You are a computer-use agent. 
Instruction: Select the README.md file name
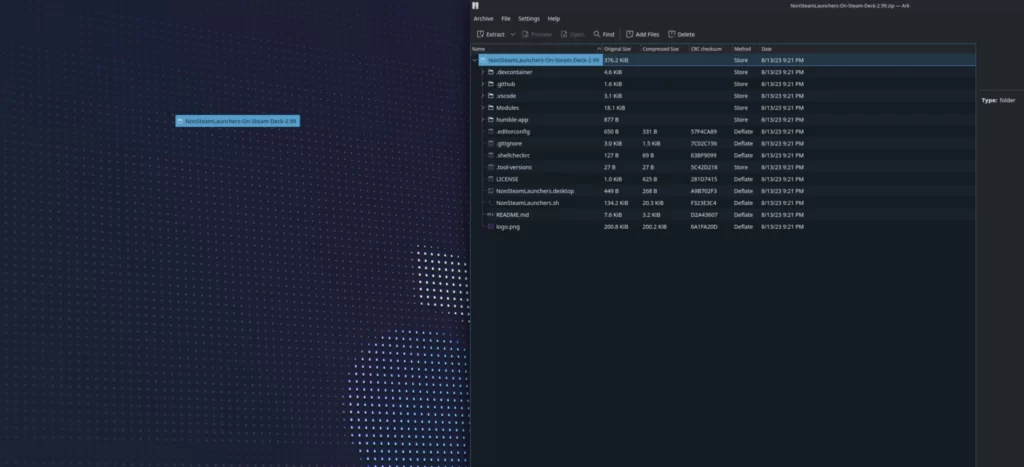[x=512, y=215]
